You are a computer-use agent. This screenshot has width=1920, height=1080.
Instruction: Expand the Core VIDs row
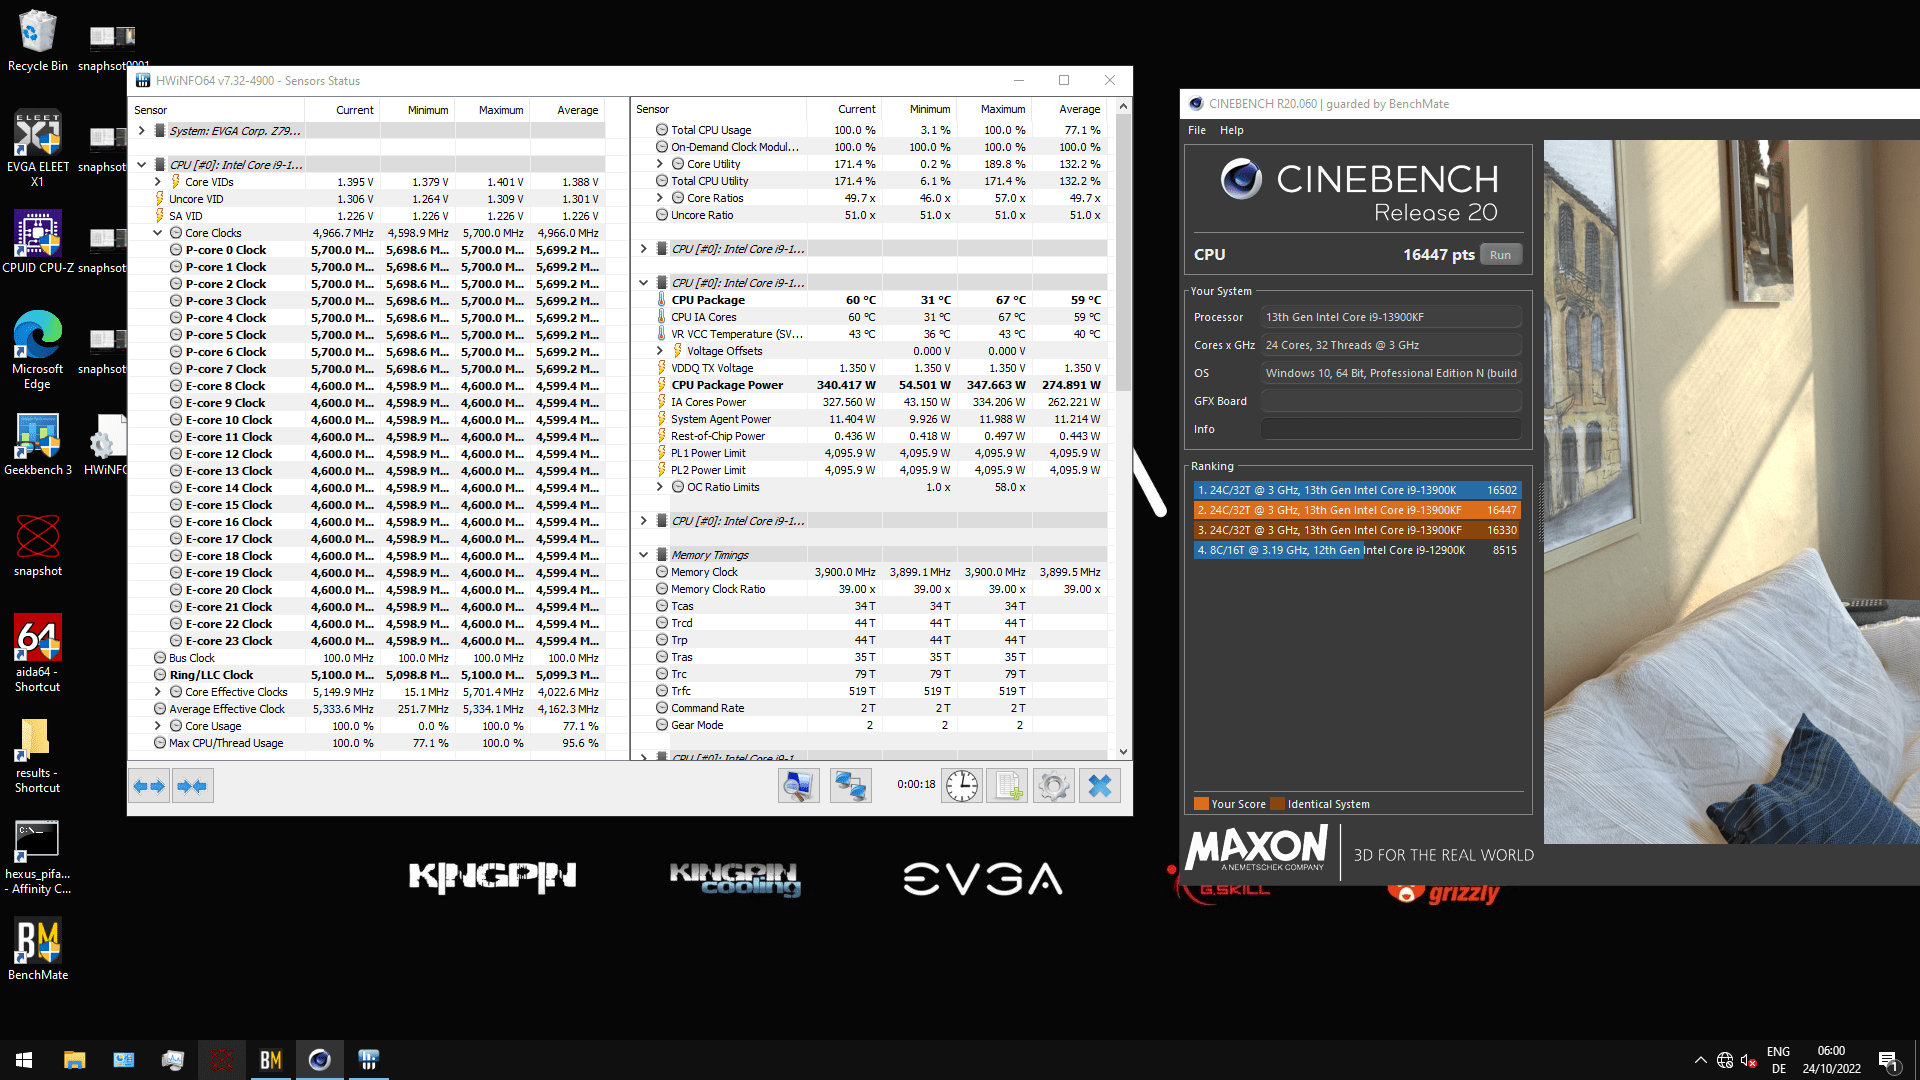pos(158,182)
